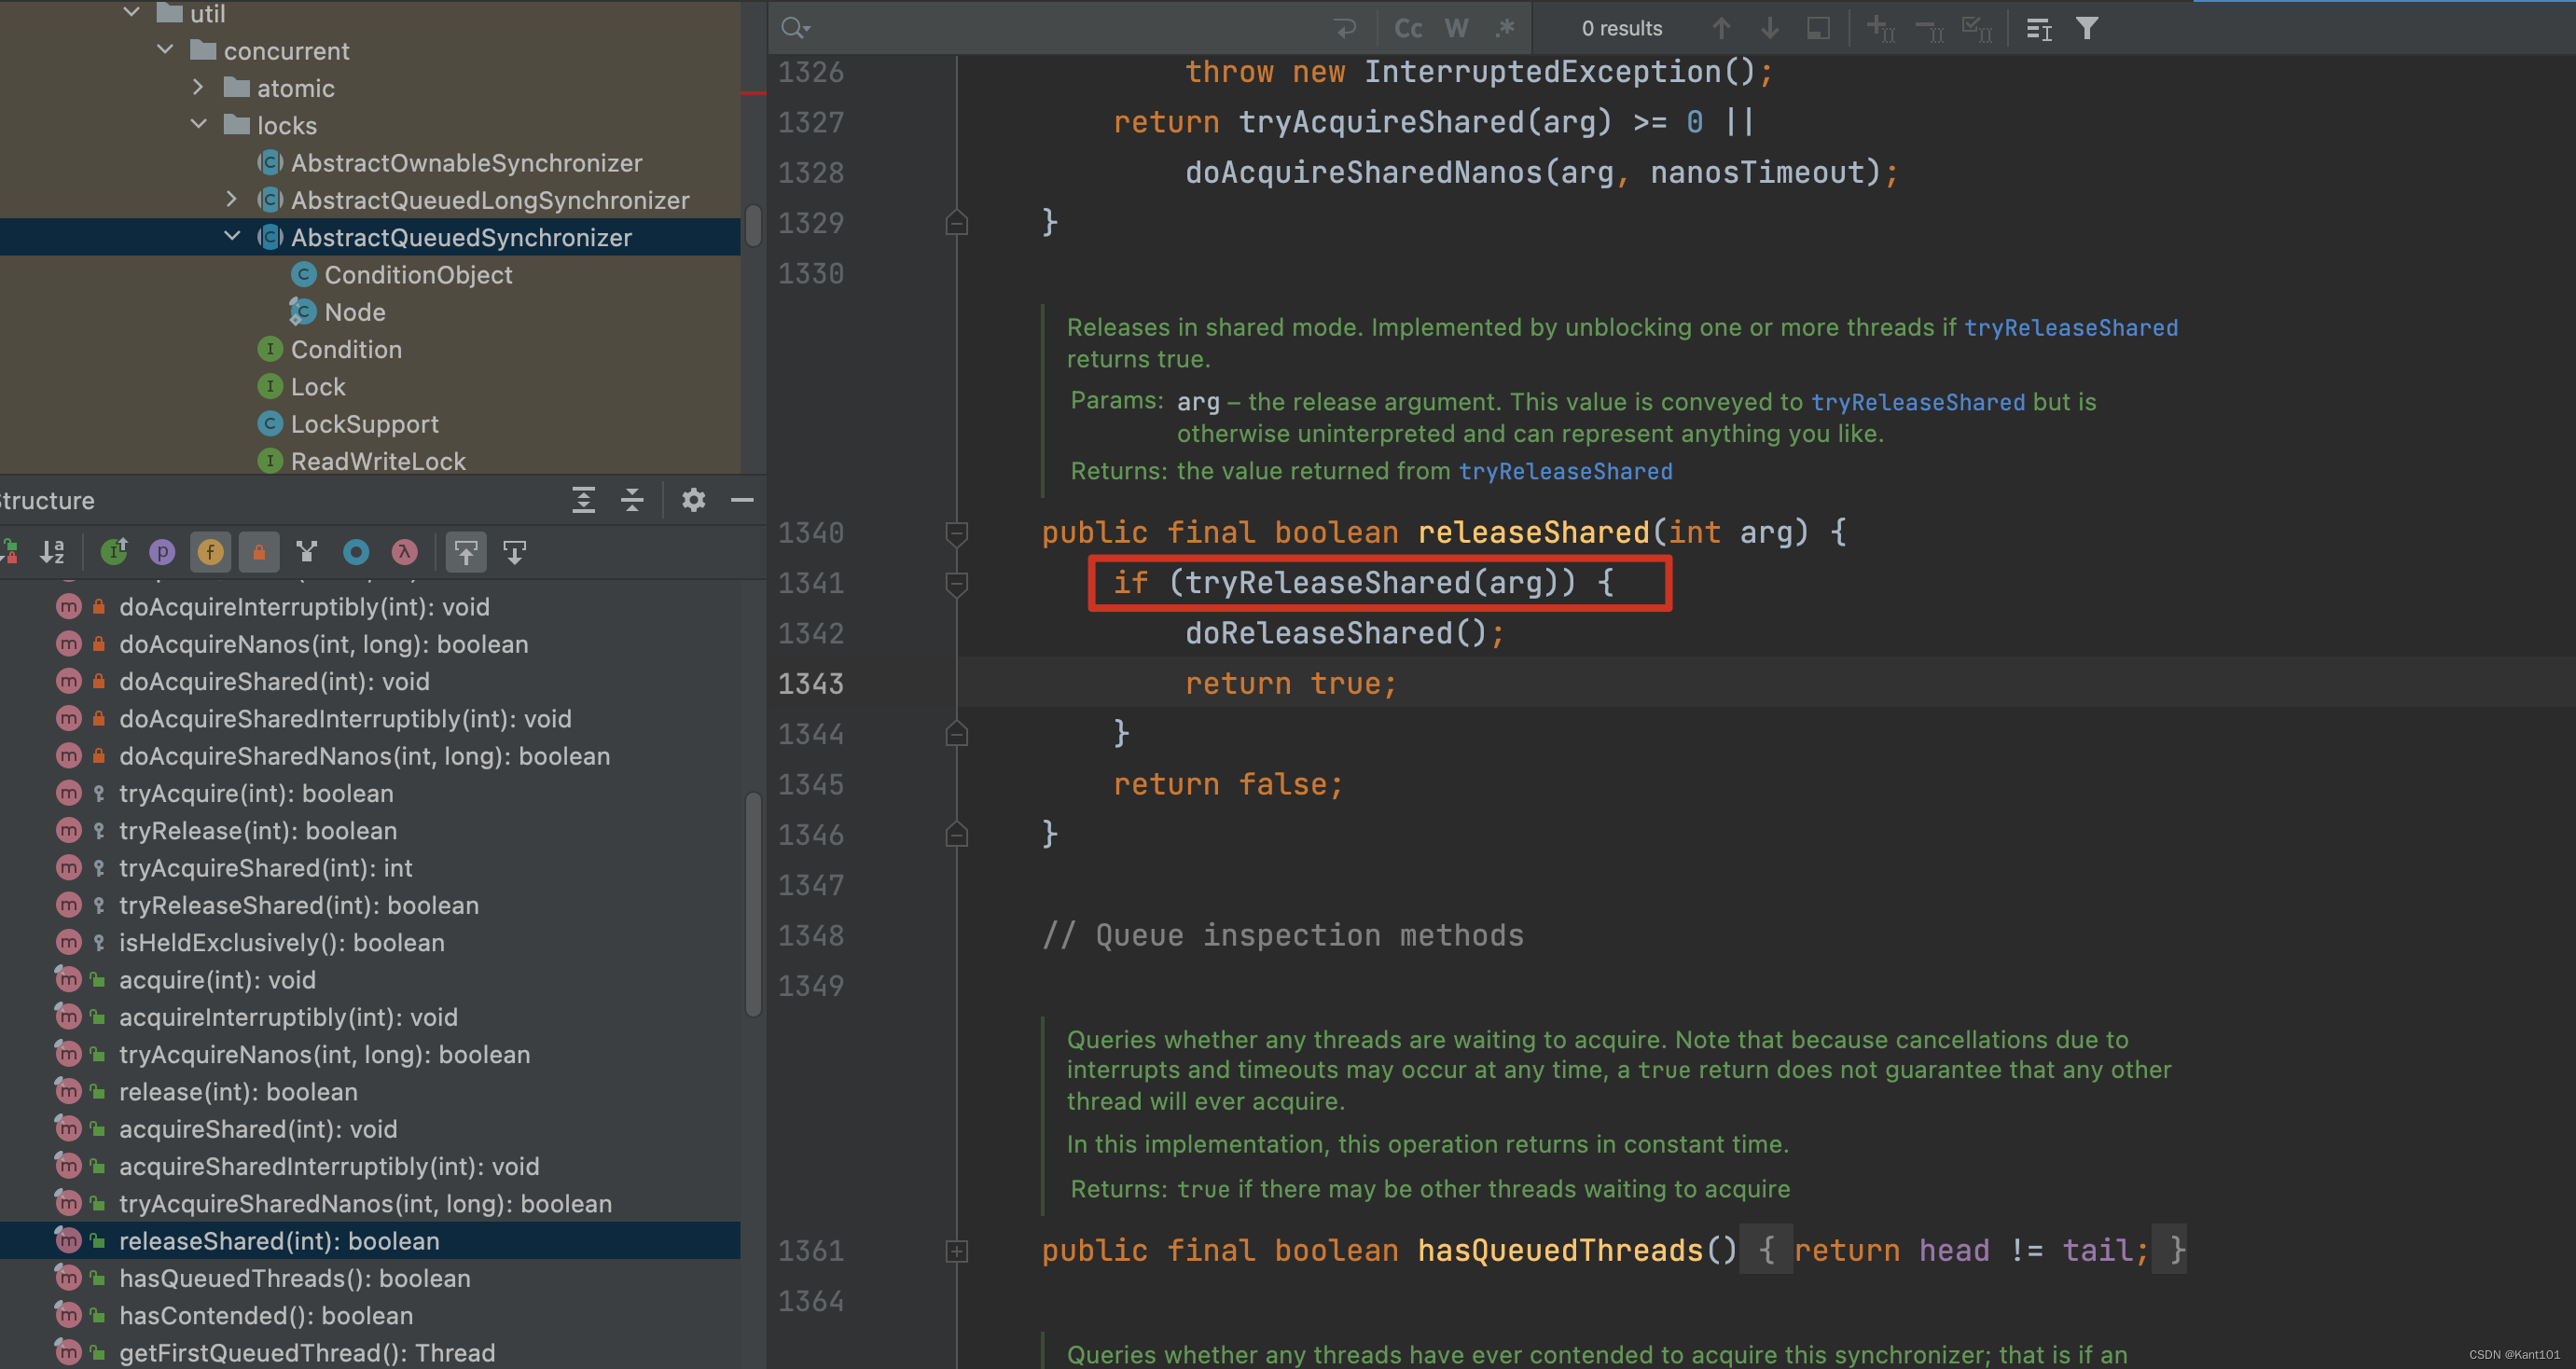Toggle Show non-public members filter

tap(259, 552)
